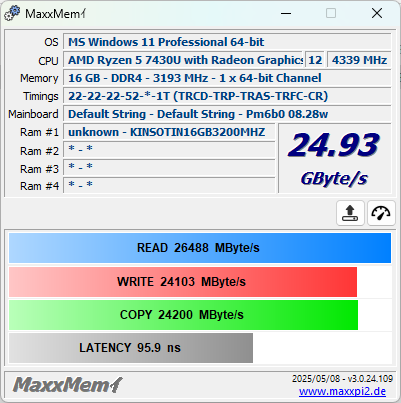Click the 24.93 GByte/s score display
Viewport: 401px width, 403px height.
point(334,158)
